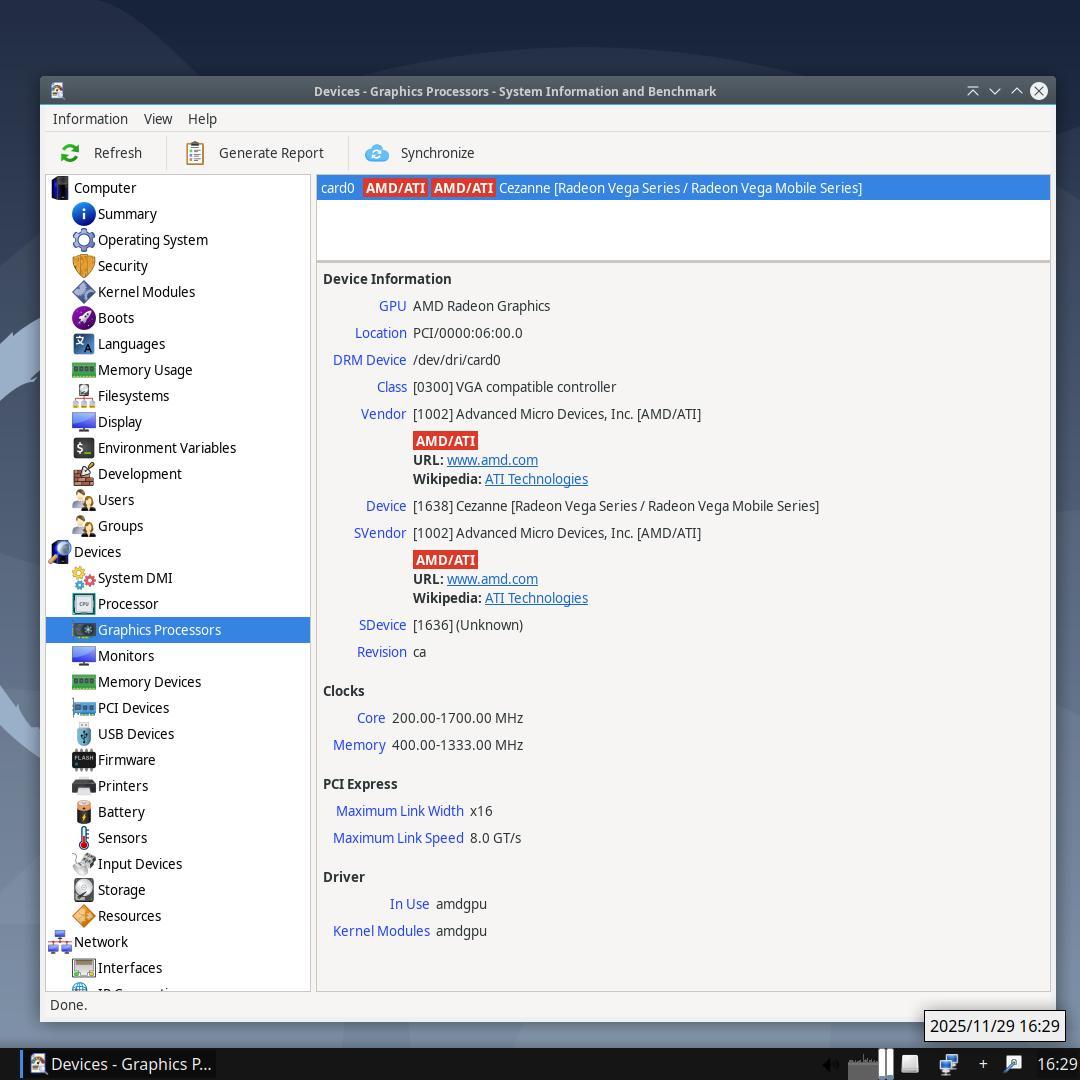Click the Synchronize cloud icon
Screen dimensions: 1080x1080
pyautogui.click(x=377, y=153)
